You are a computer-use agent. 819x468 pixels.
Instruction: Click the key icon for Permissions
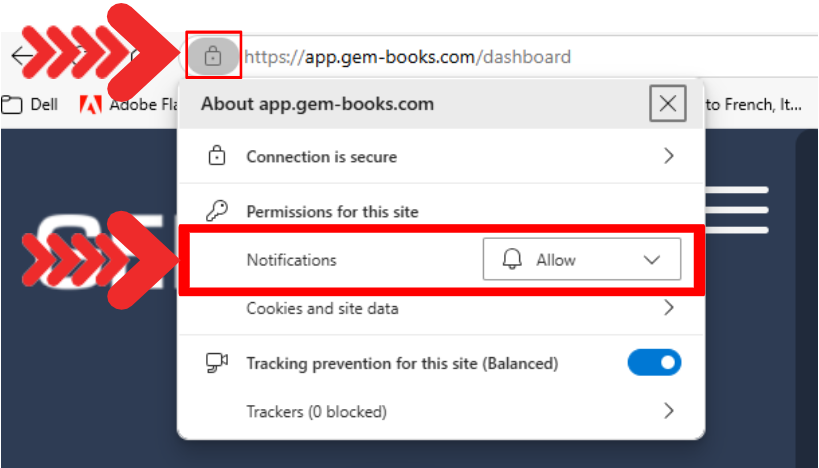coord(216,211)
